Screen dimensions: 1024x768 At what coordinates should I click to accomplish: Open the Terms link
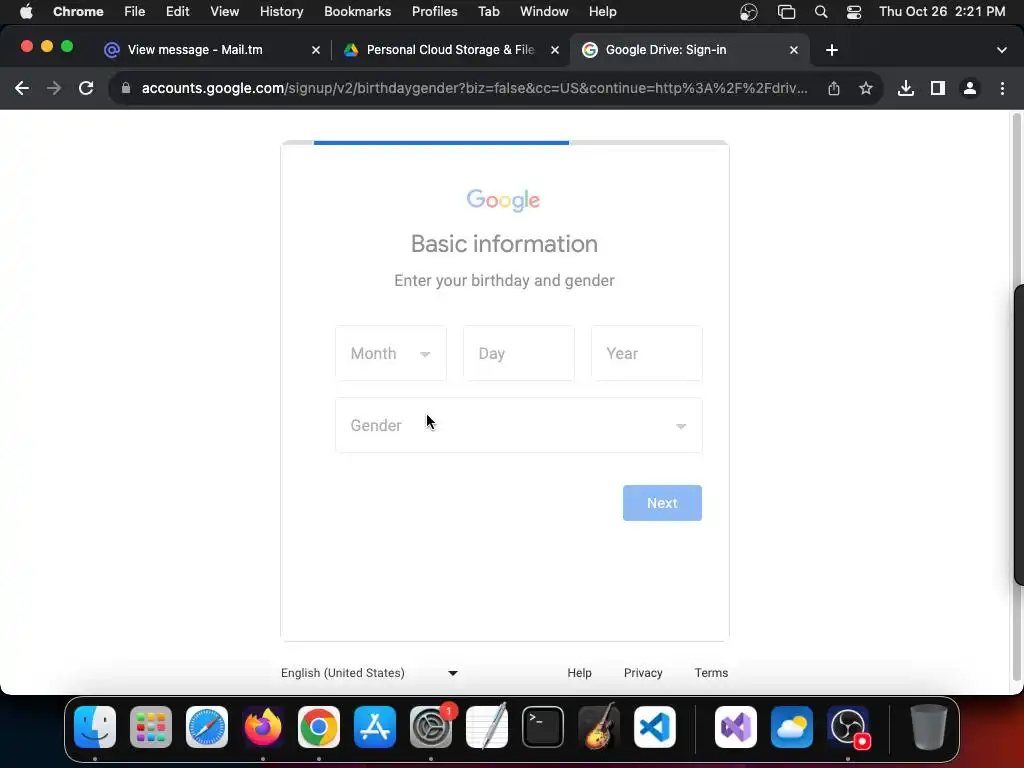711,673
